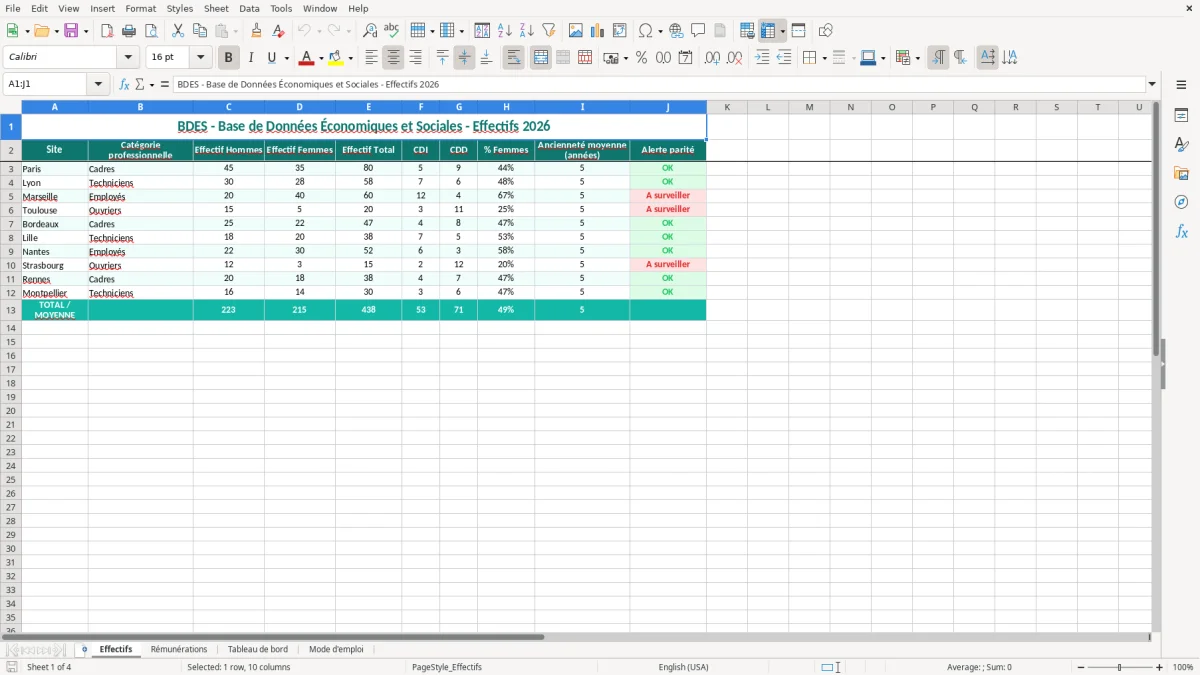Switch to the Rémunérations sheet tab
The image size is (1200, 675).
179,650
